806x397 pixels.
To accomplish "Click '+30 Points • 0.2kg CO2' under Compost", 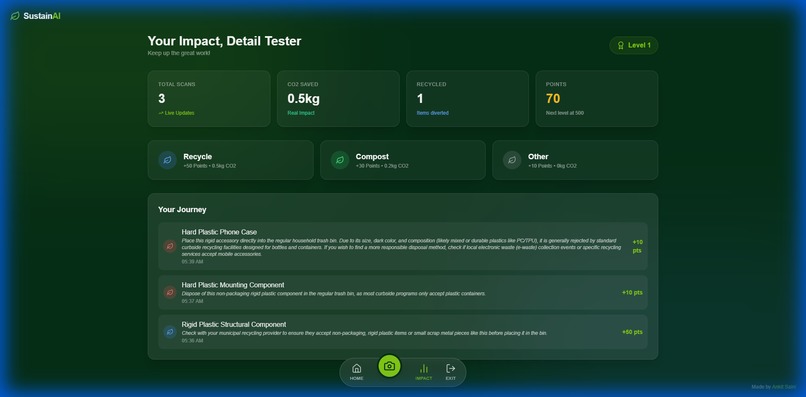I will click(x=382, y=166).
